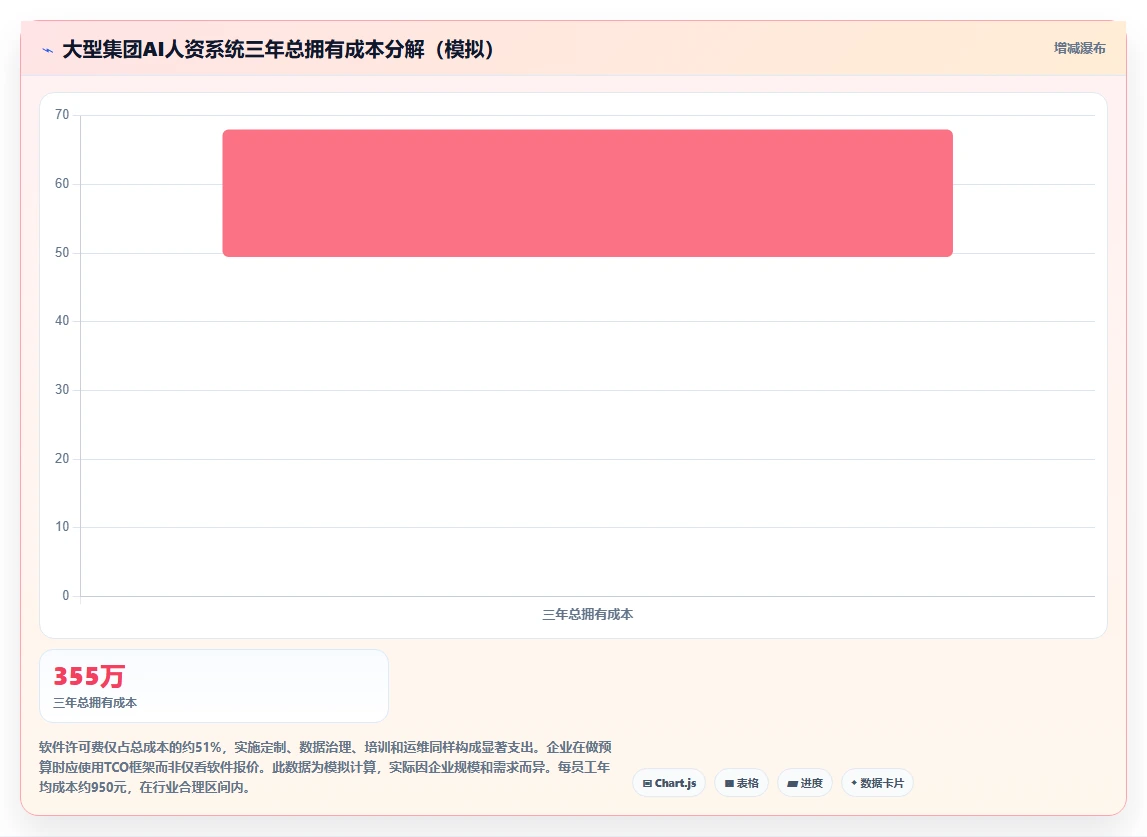Click the y-axis value 70

(62, 115)
